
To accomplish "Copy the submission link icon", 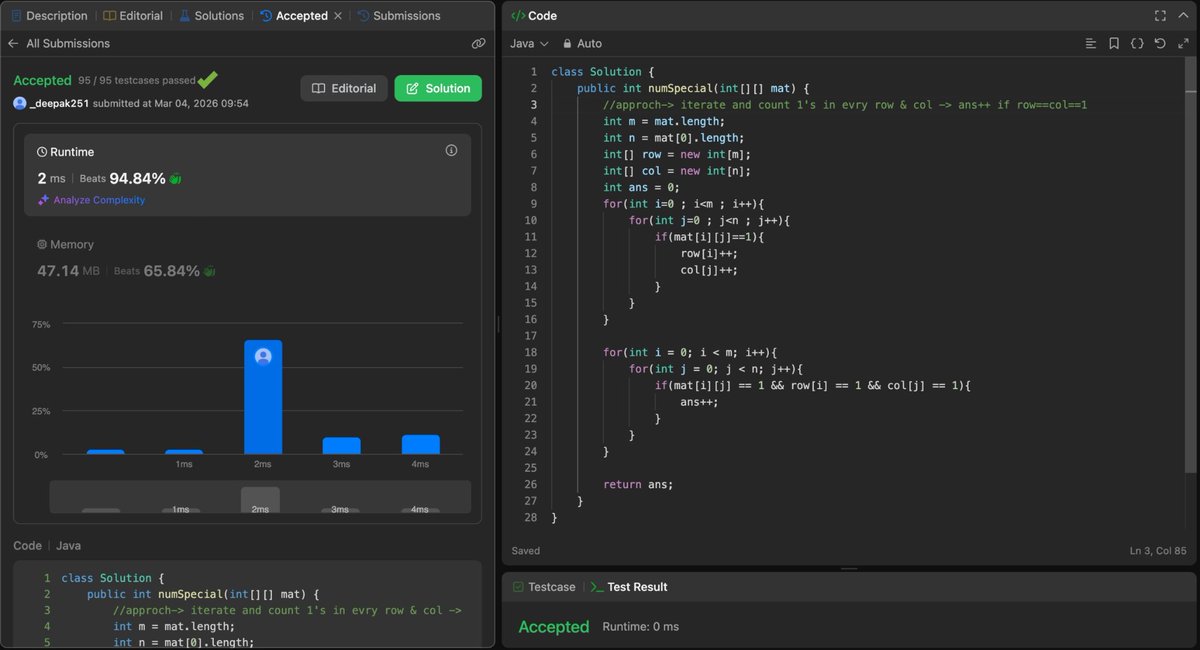I will tap(478, 44).
